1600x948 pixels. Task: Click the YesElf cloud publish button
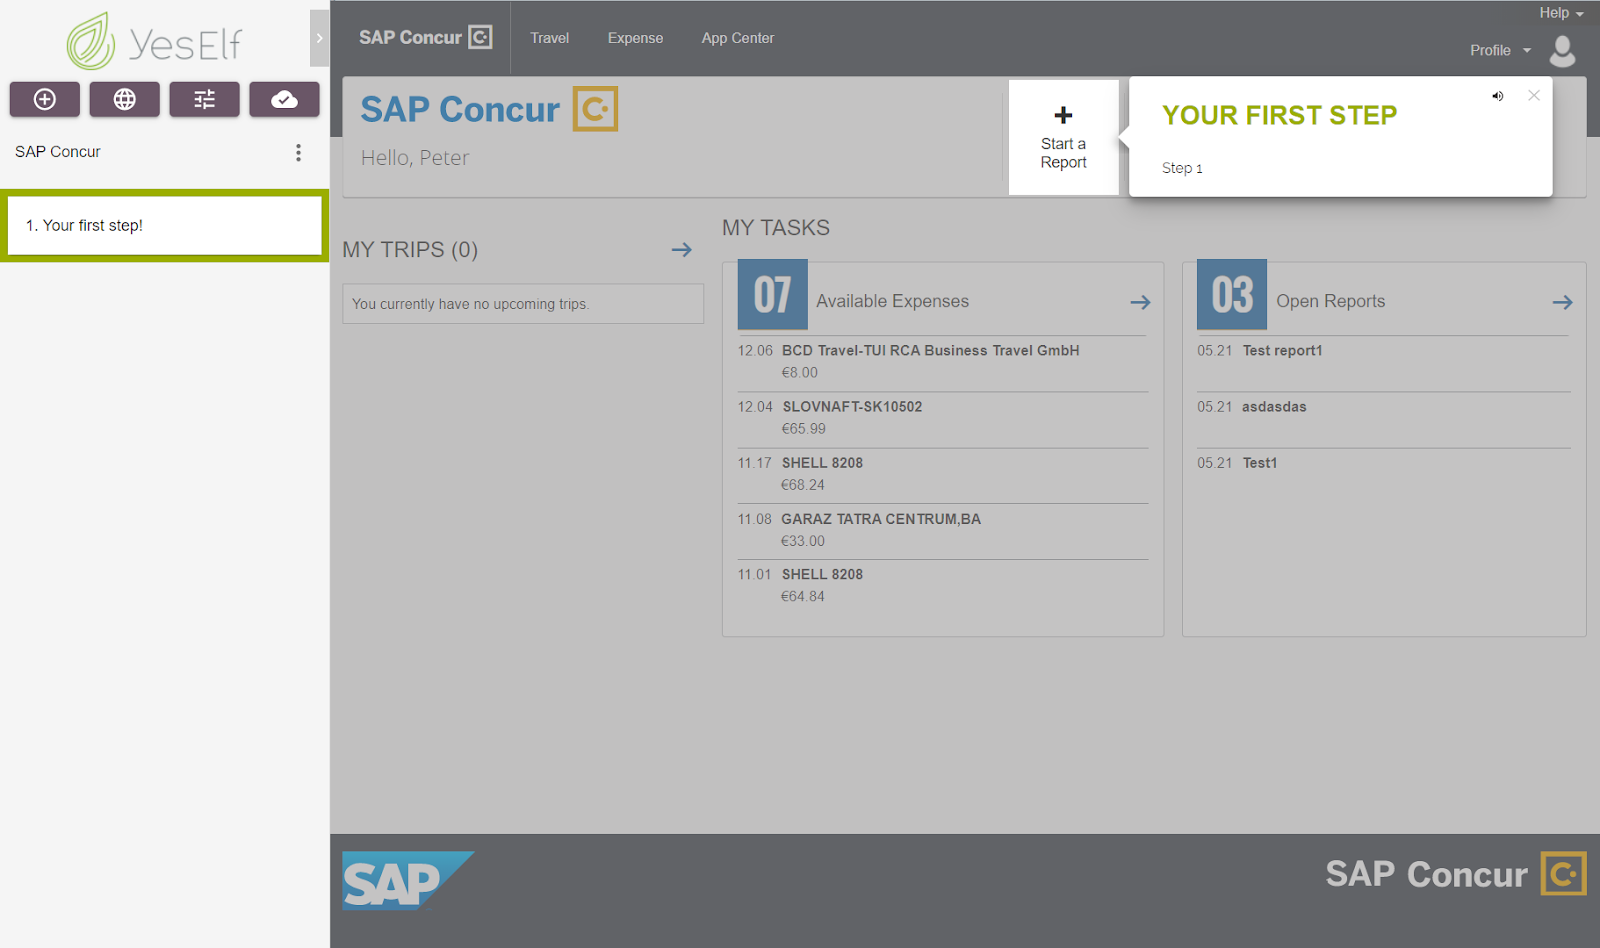(x=285, y=99)
